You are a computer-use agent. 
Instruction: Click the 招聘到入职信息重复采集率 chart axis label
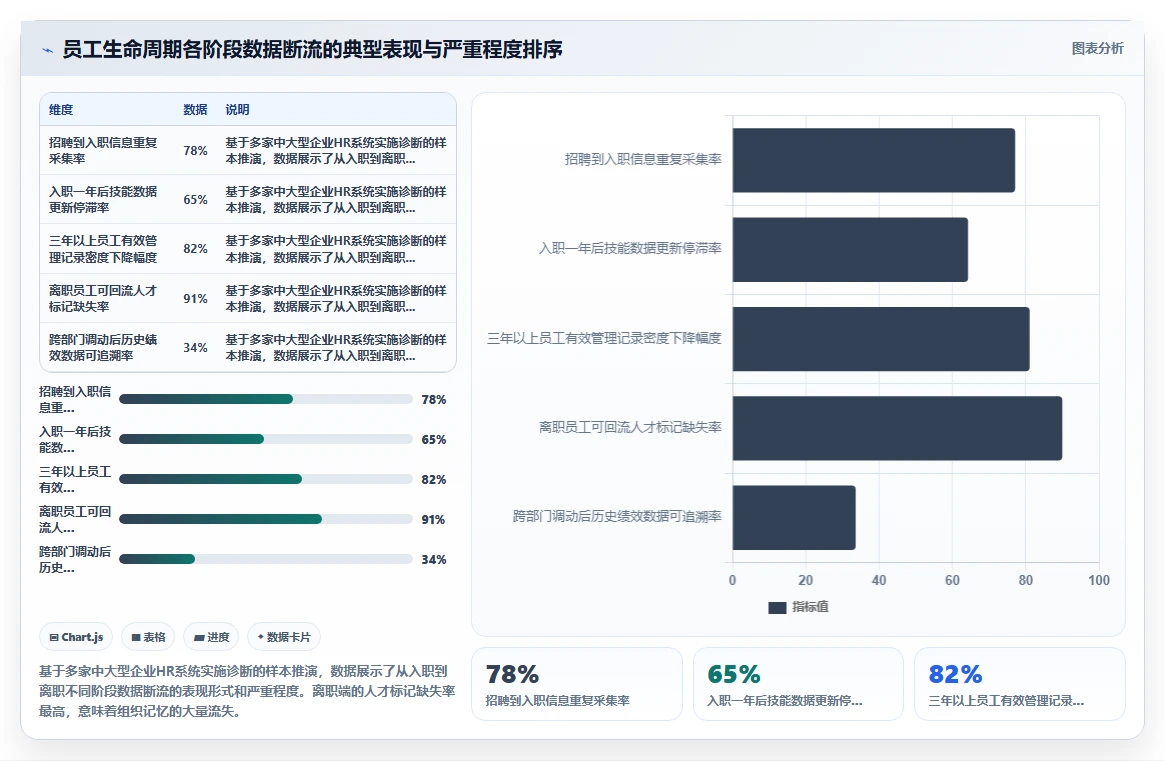click(x=643, y=159)
